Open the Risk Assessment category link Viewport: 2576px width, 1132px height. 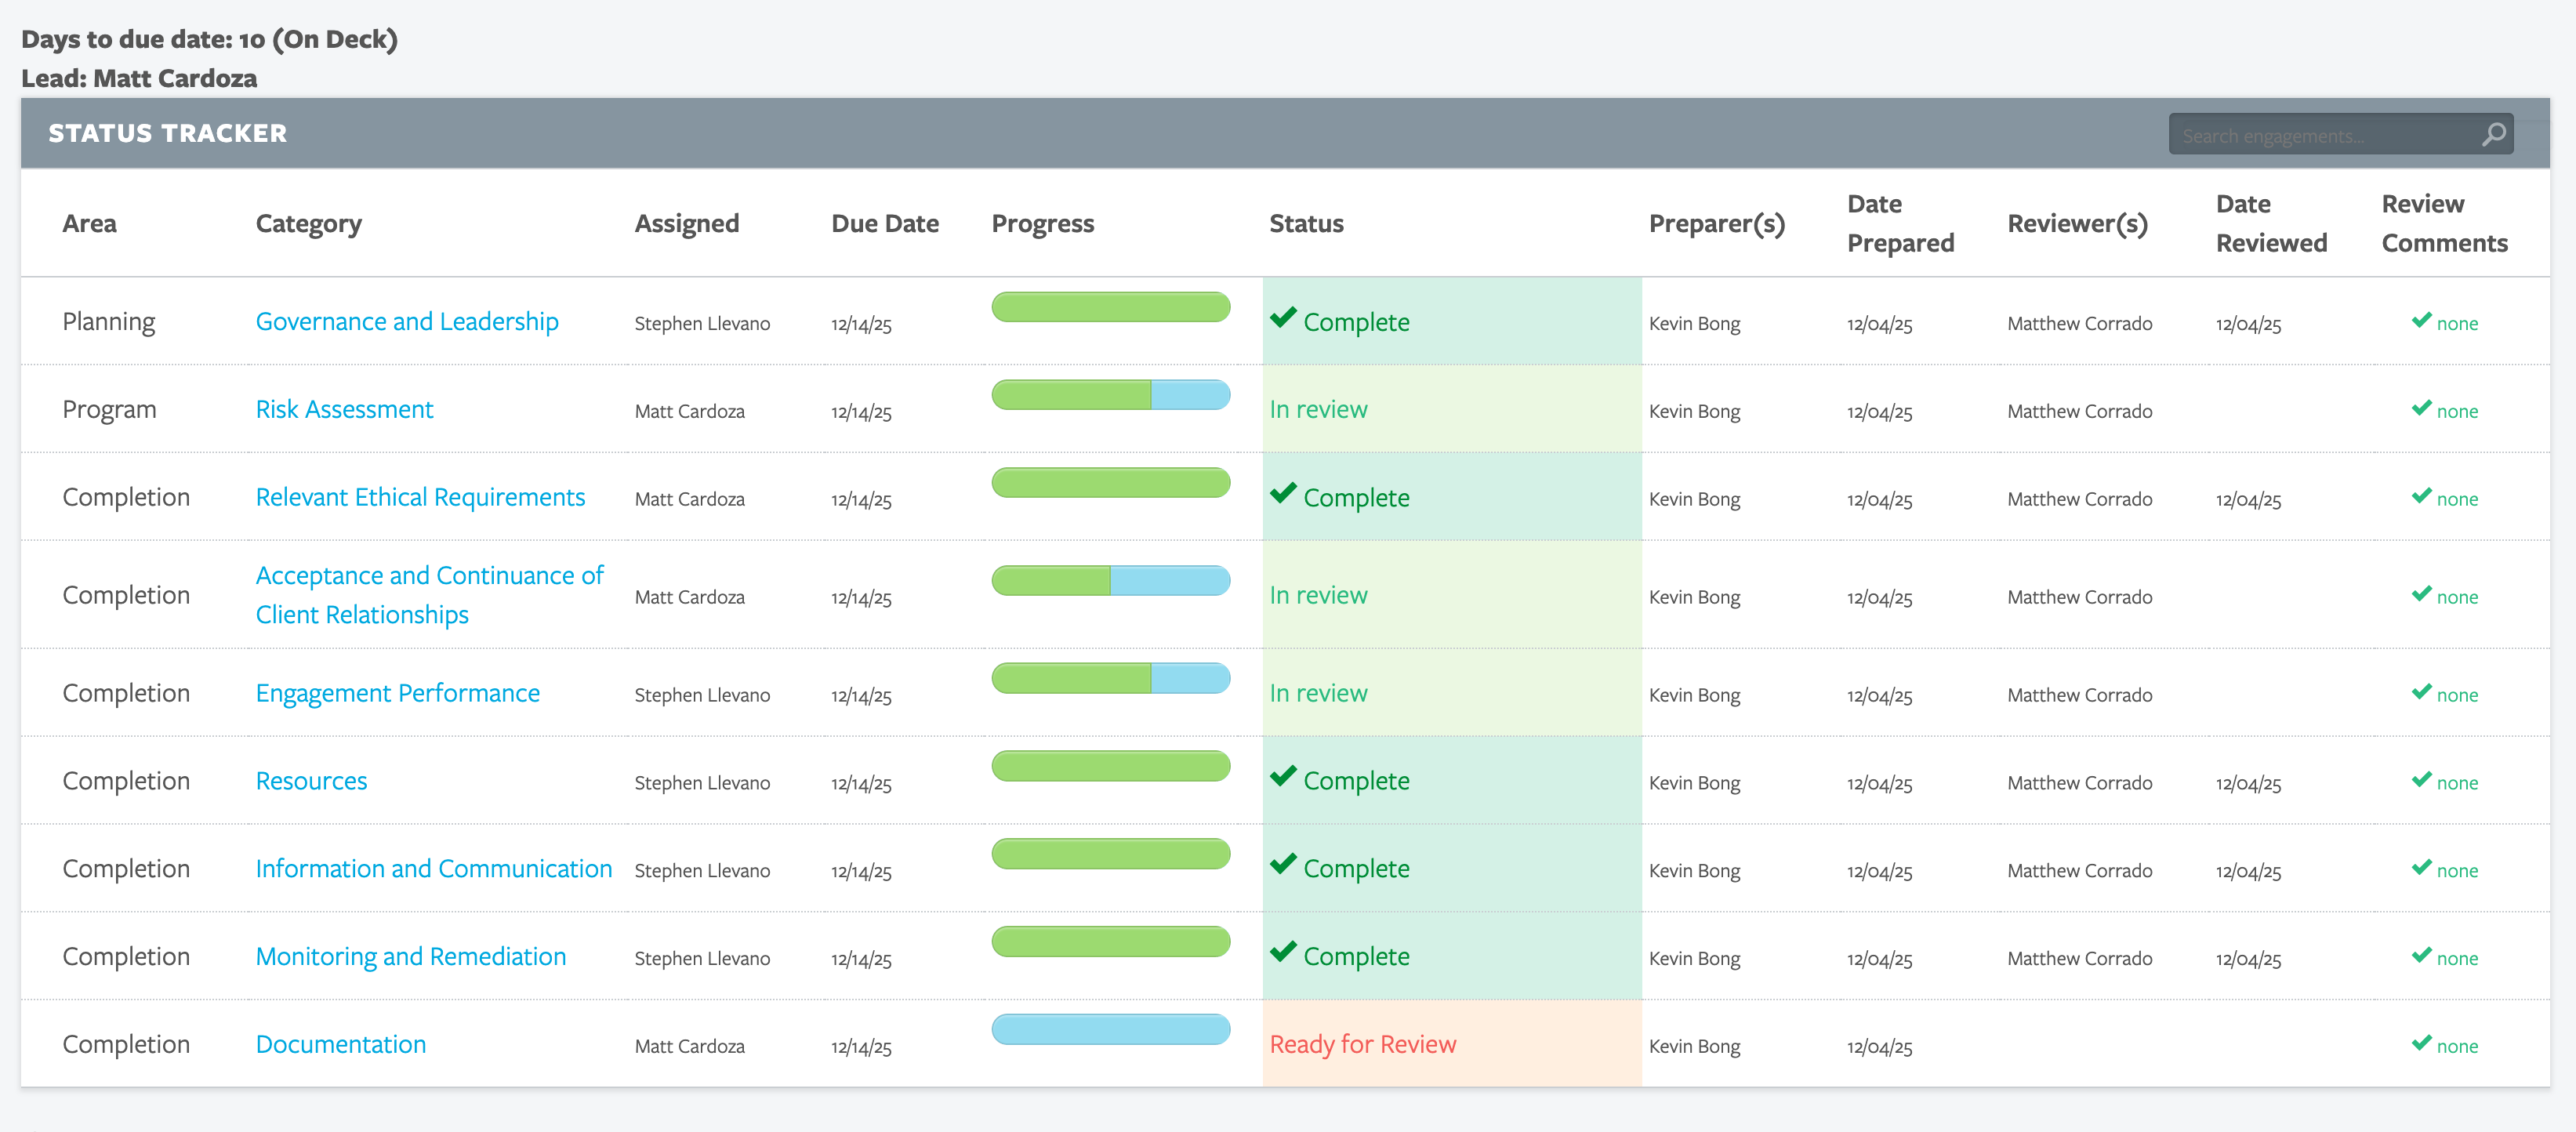tap(344, 410)
